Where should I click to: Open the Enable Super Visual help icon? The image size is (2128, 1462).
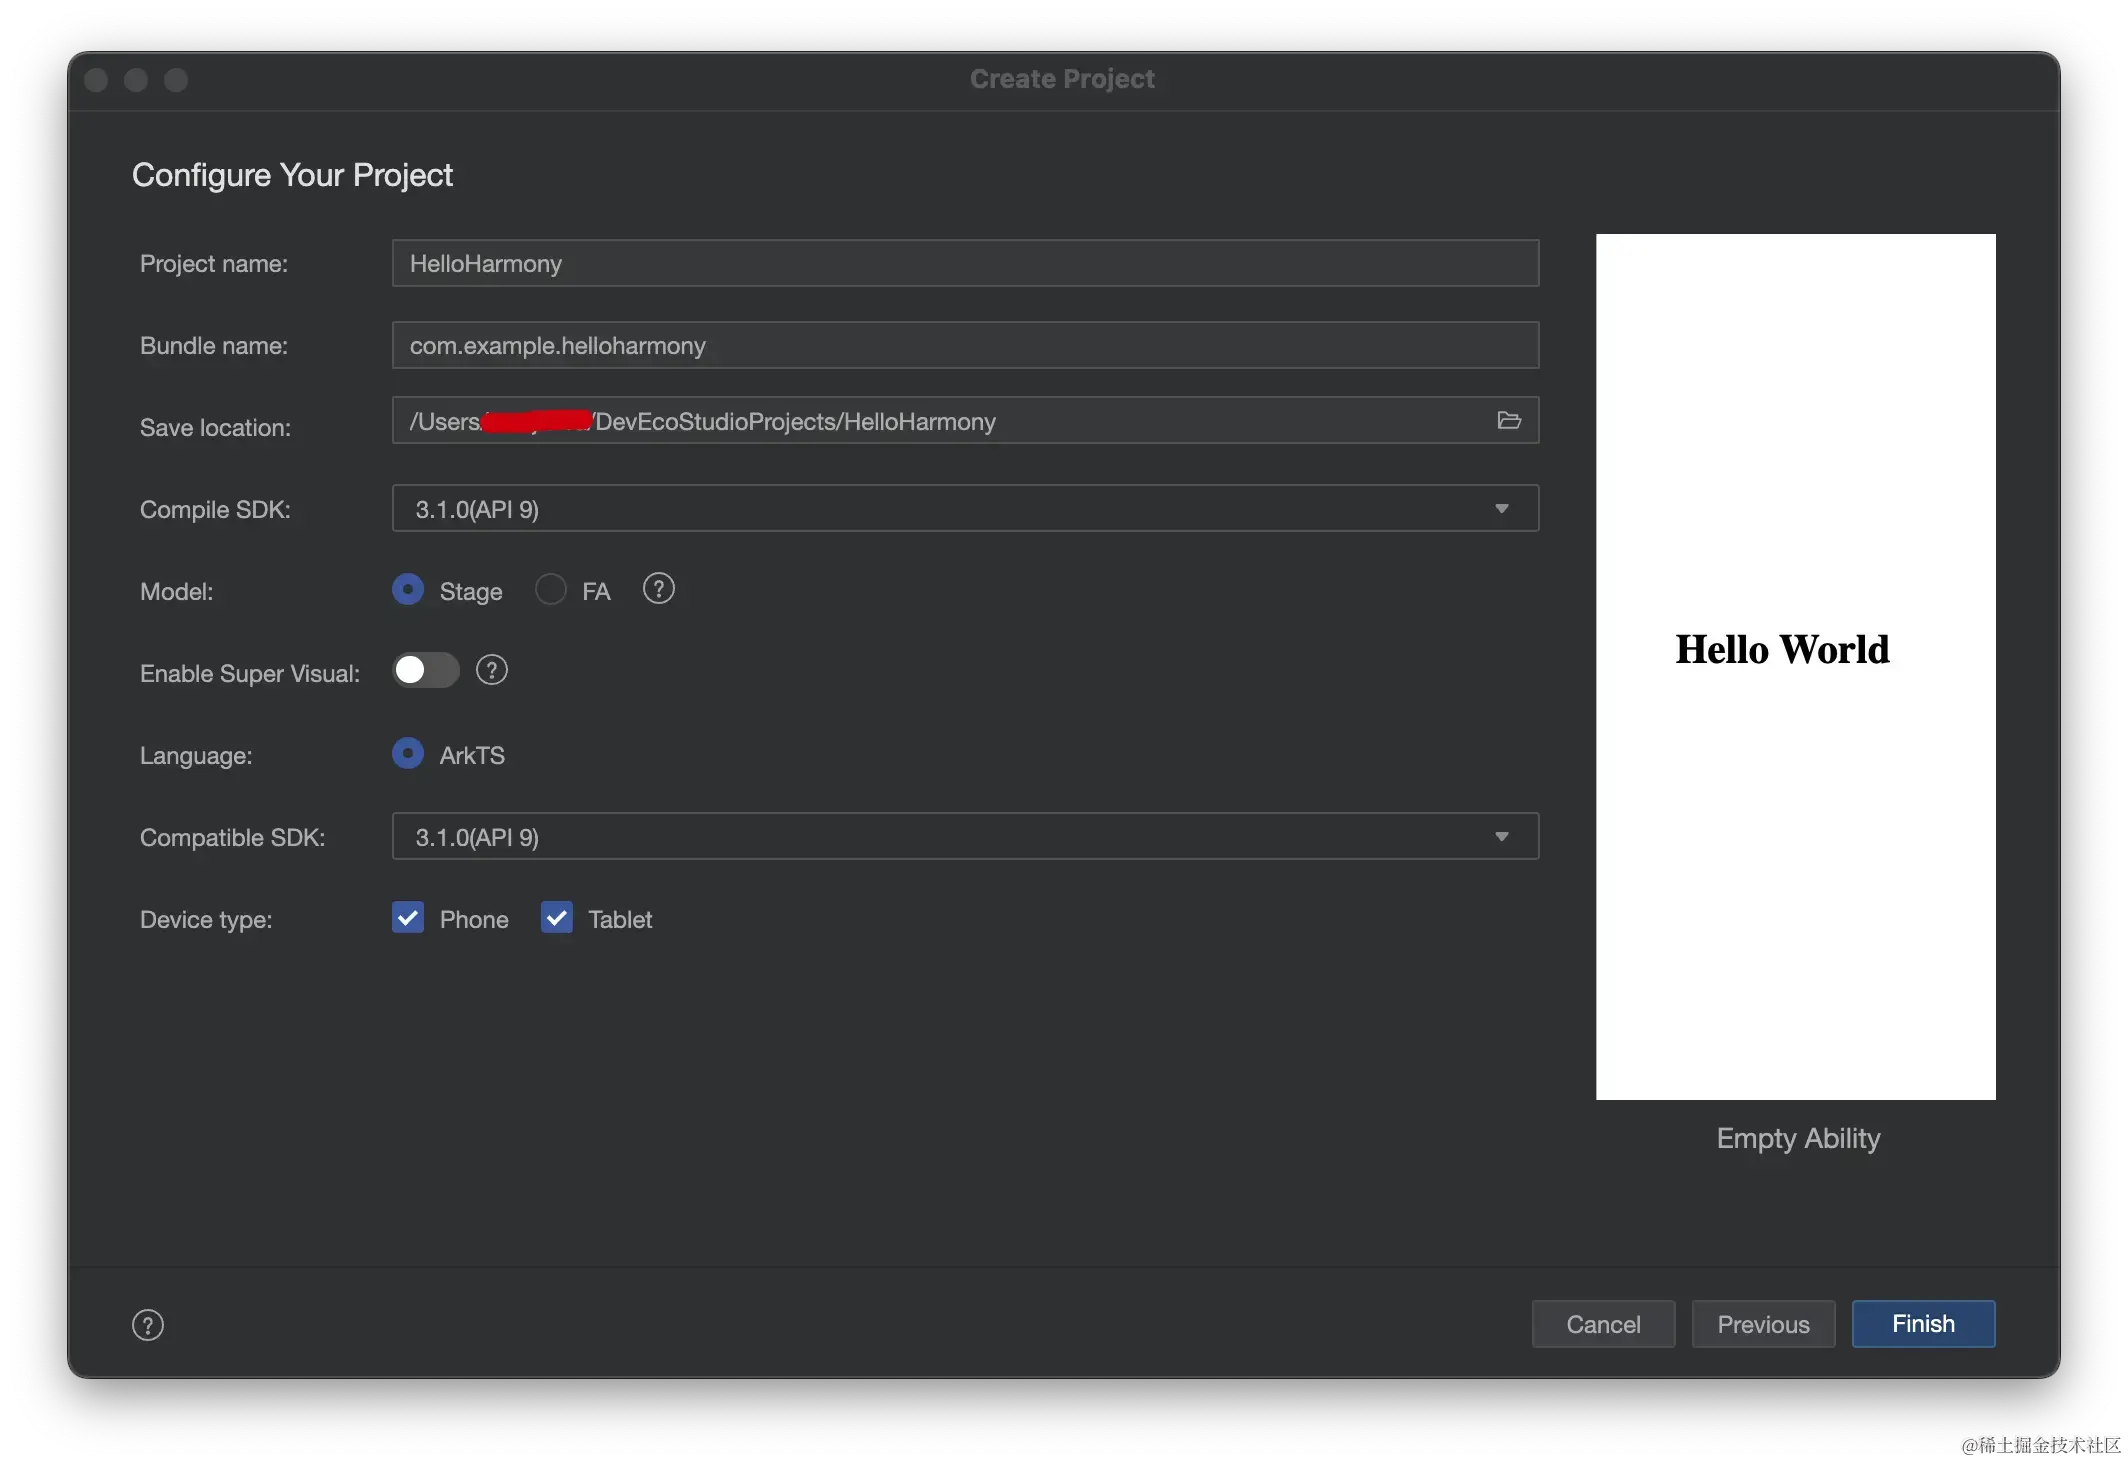(x=491, y=670)
